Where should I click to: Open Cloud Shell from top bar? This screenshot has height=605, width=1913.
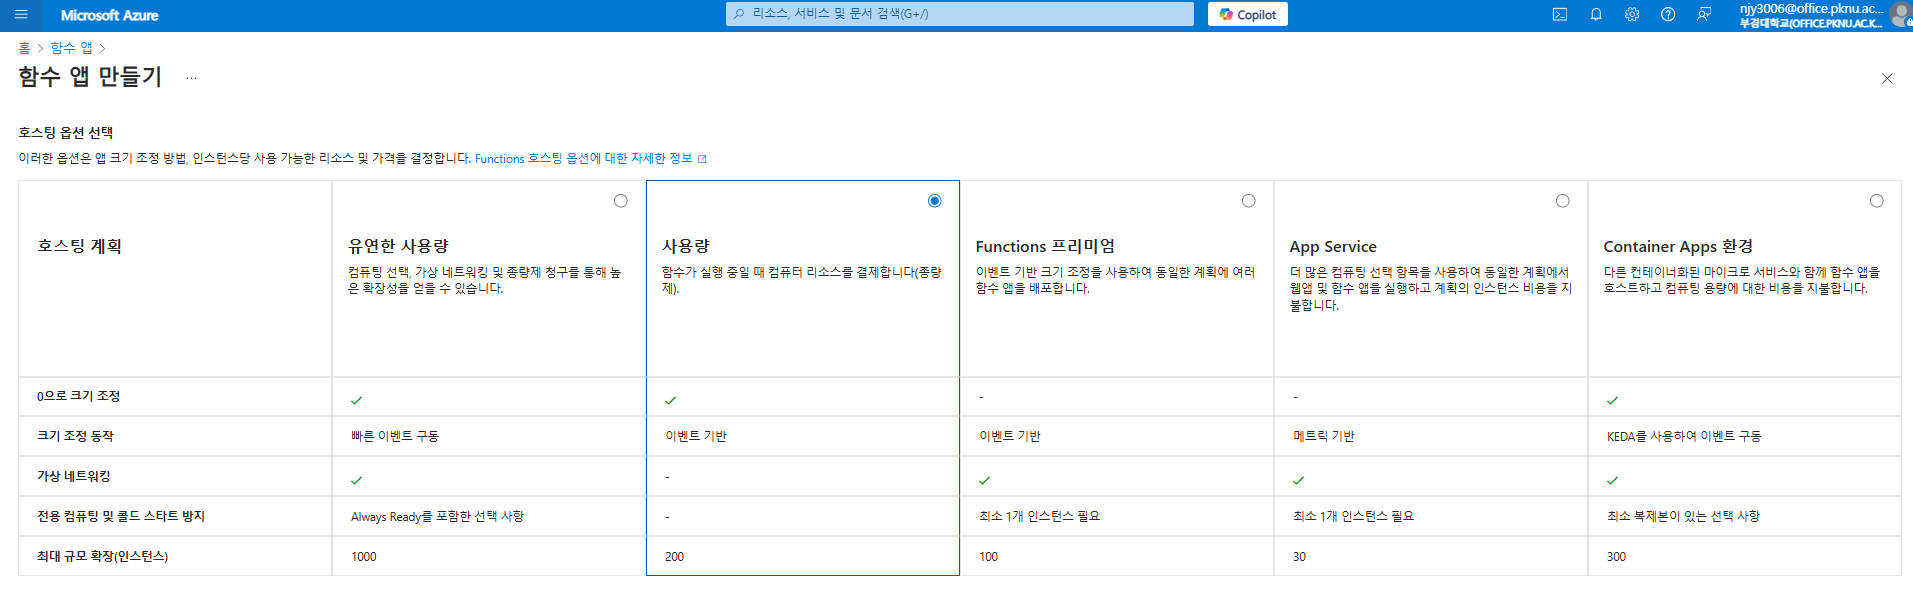point(1560,15)
